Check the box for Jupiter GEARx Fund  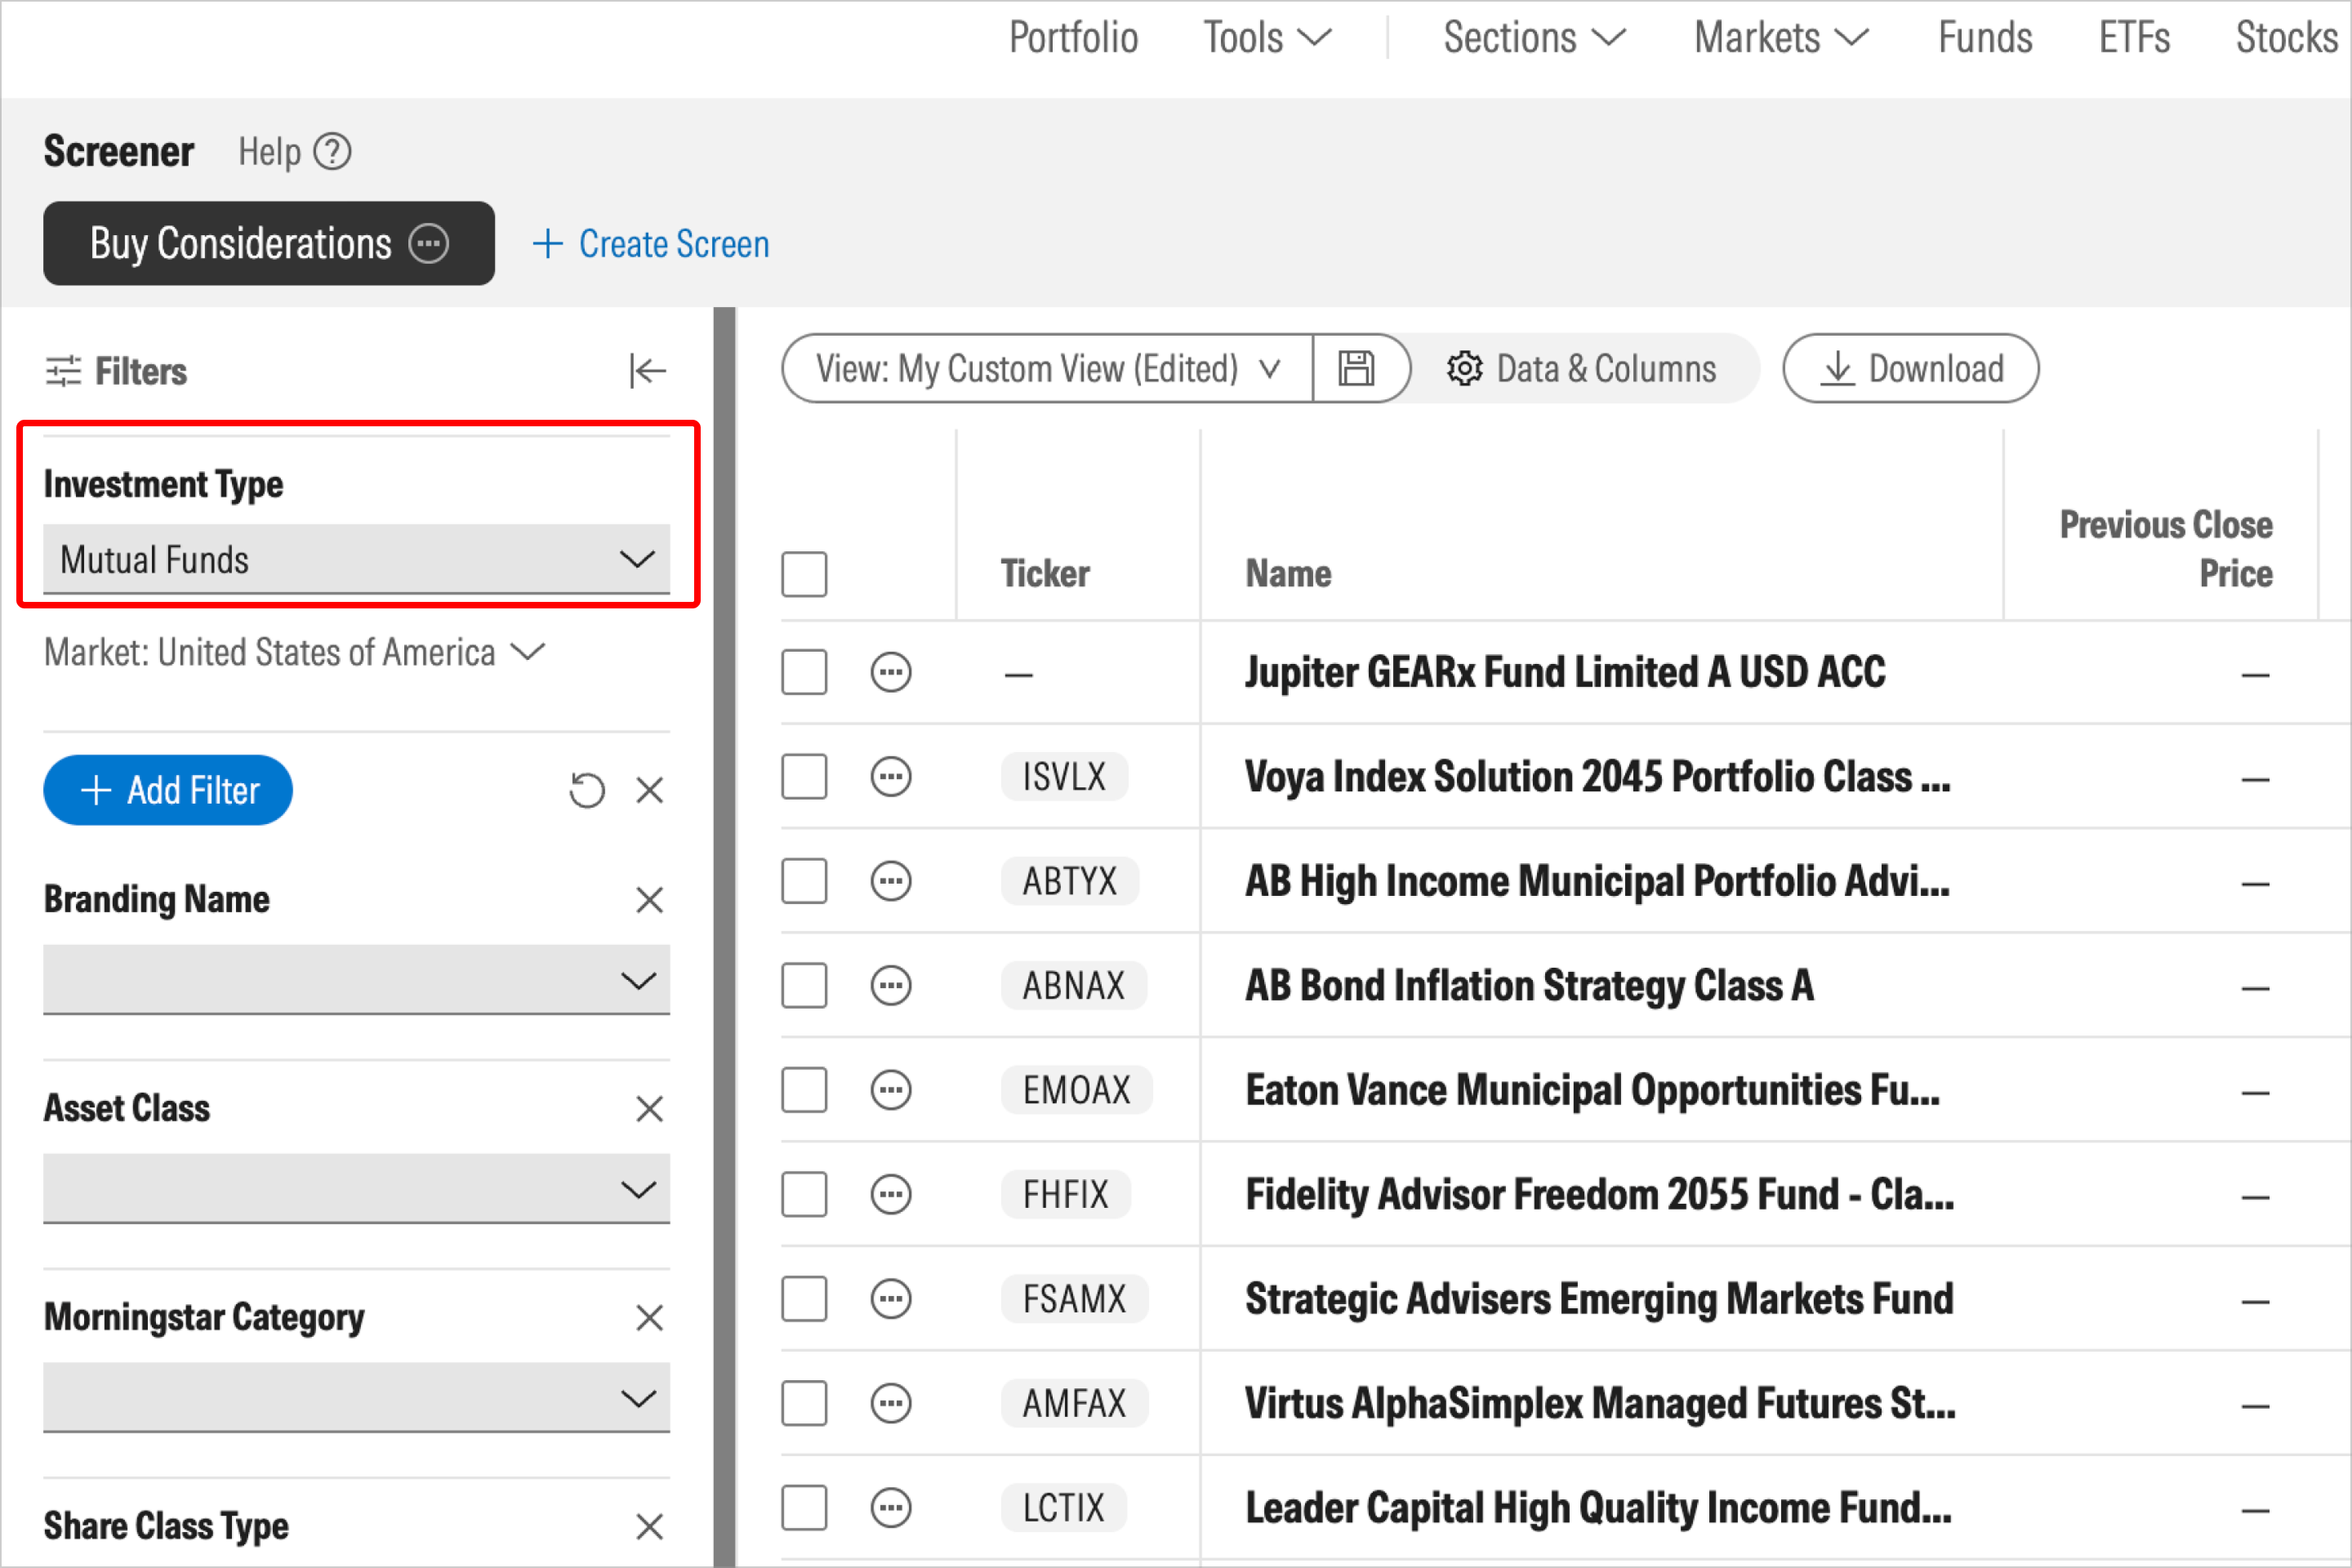pyautogui.click(x=804, y=672)
